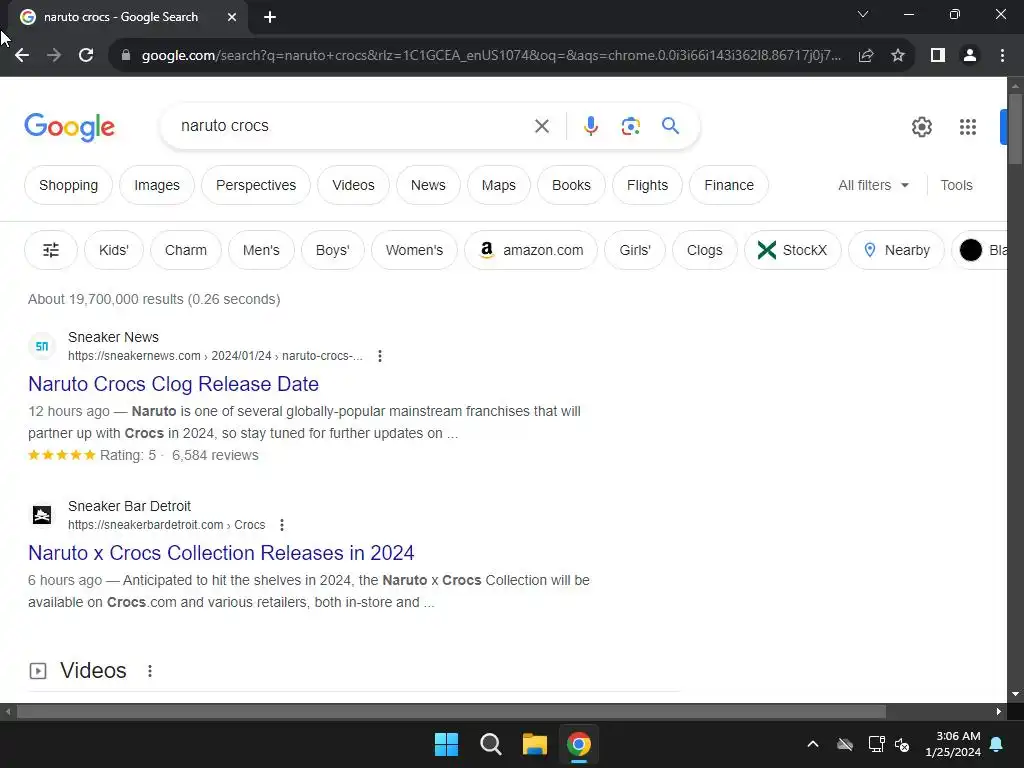The height and width of the screenshot is (768, 1024).
Task: Open the filter sliders chip
Action: click(x=51, y=250)
